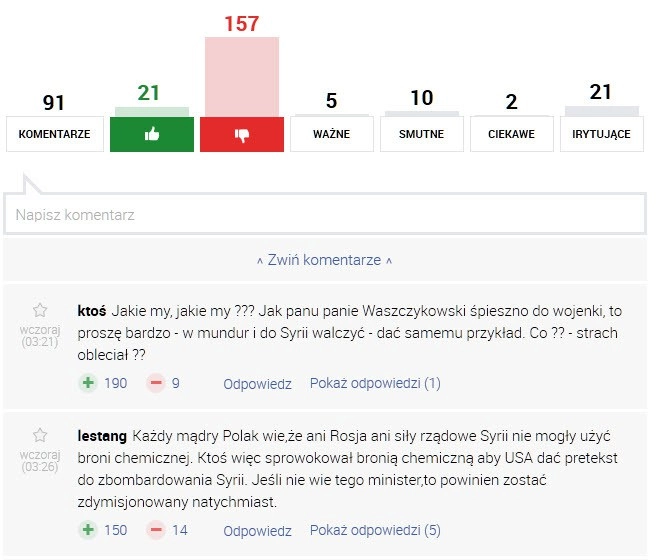Viewport: 662px width, 560px height.
Task: Select the SMUTNE reaction
Action: pyautogui.click(x=422, y=134)
